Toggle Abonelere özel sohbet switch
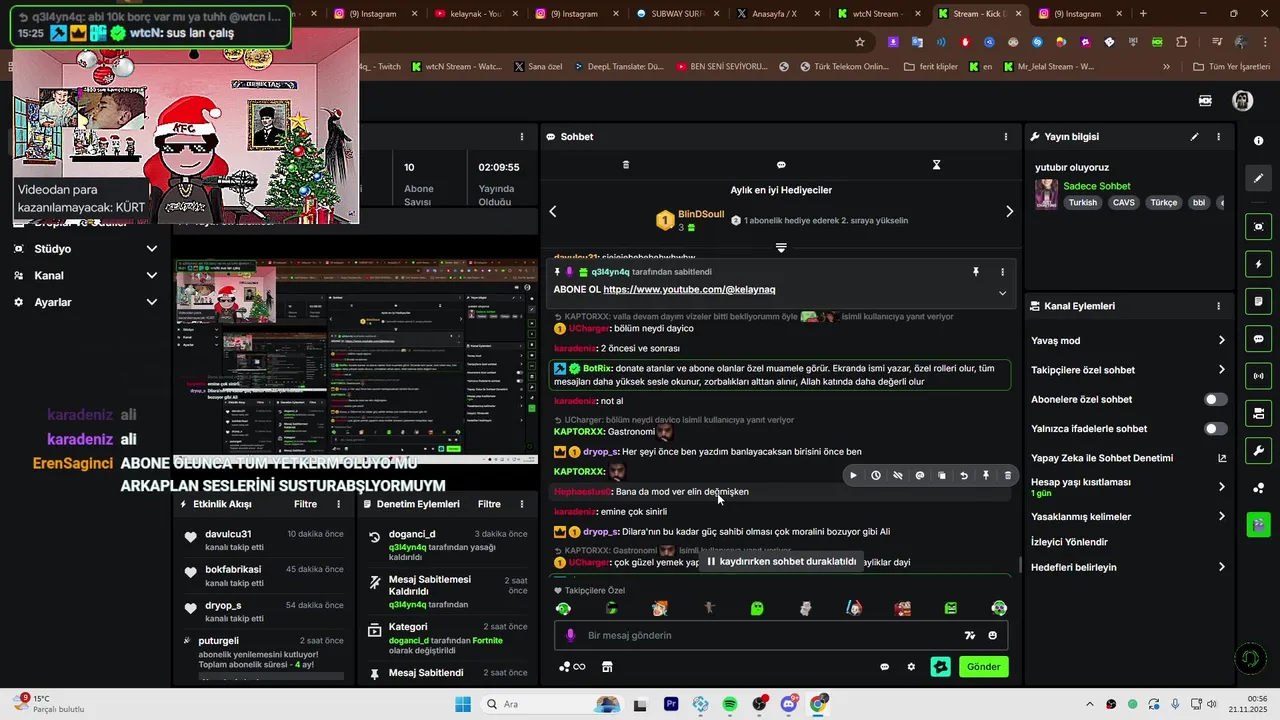 tap(1215, 399)
